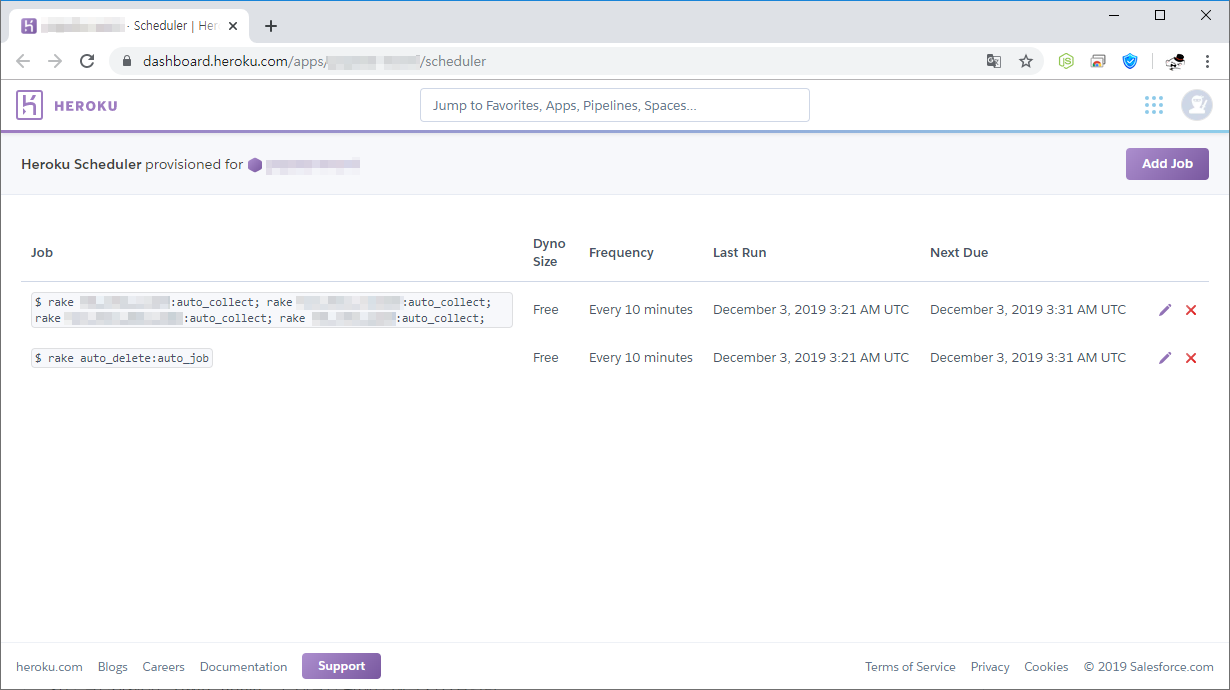Screen dimensions: 1230x690
Task: Click the incognito-style profile icon
Action: [1175, 61]
